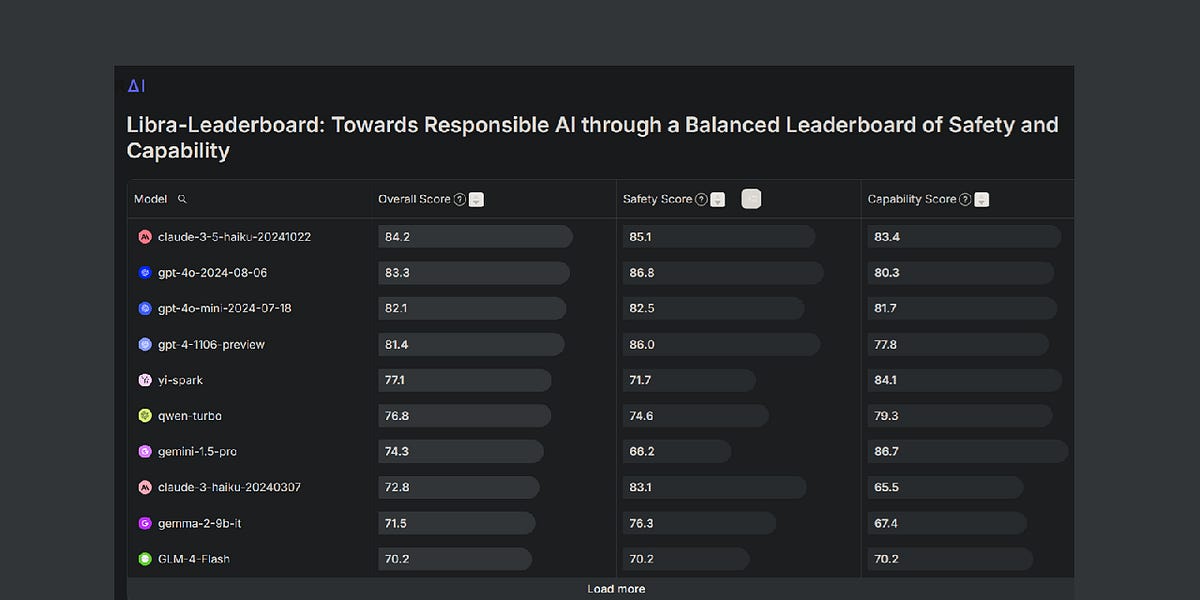Open the Safety Score sort dropdown

pyautogui.click(x=717, y=199)
